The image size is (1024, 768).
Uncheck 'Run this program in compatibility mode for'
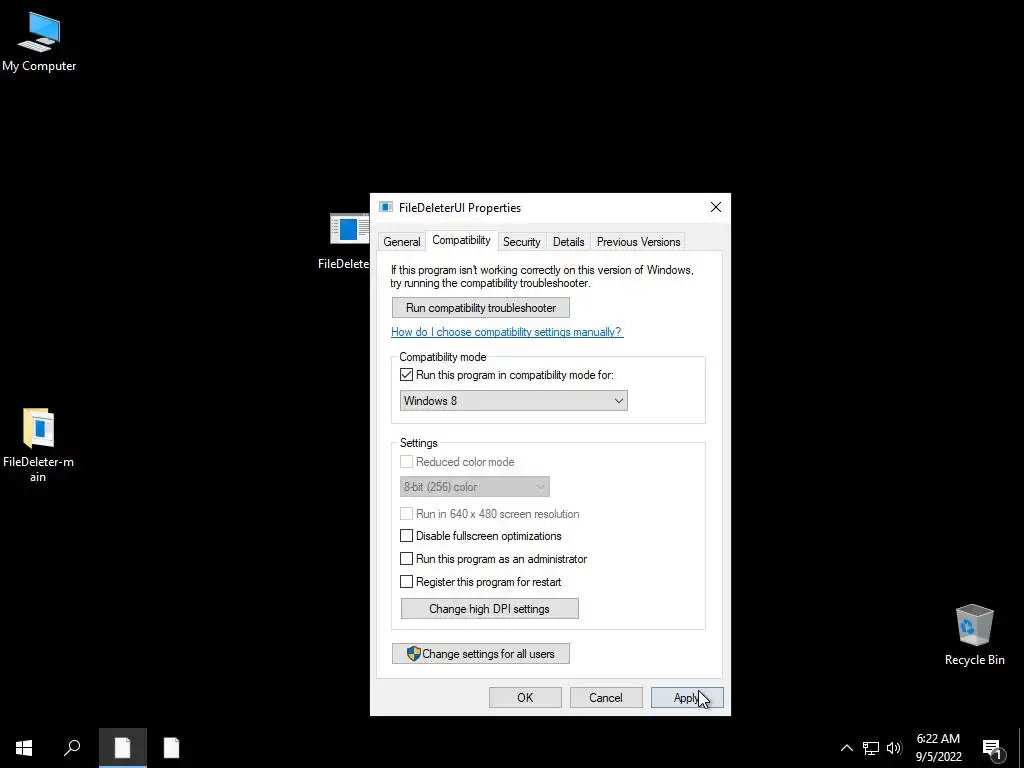point(406,375)
